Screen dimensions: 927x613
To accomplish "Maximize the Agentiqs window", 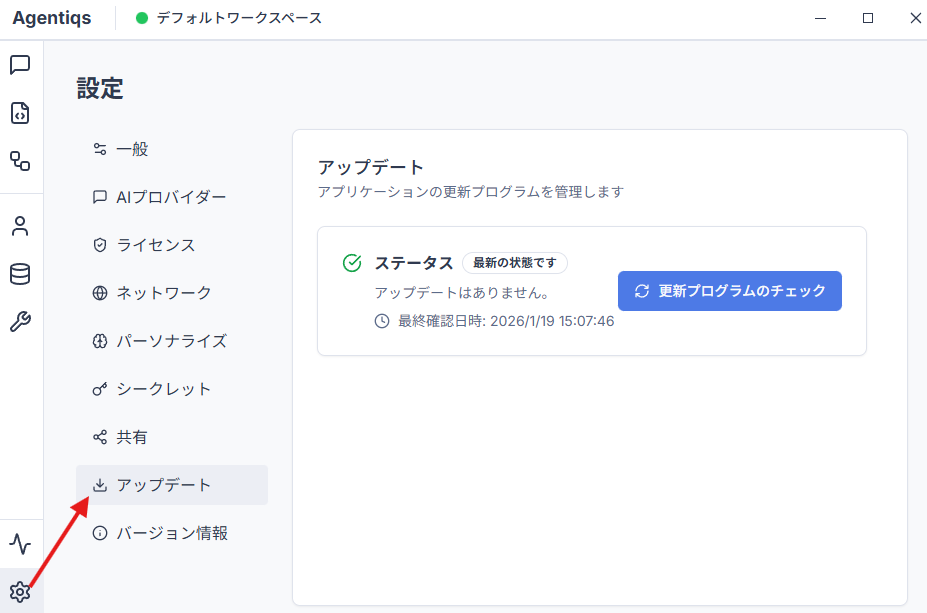I will point(868,18).
